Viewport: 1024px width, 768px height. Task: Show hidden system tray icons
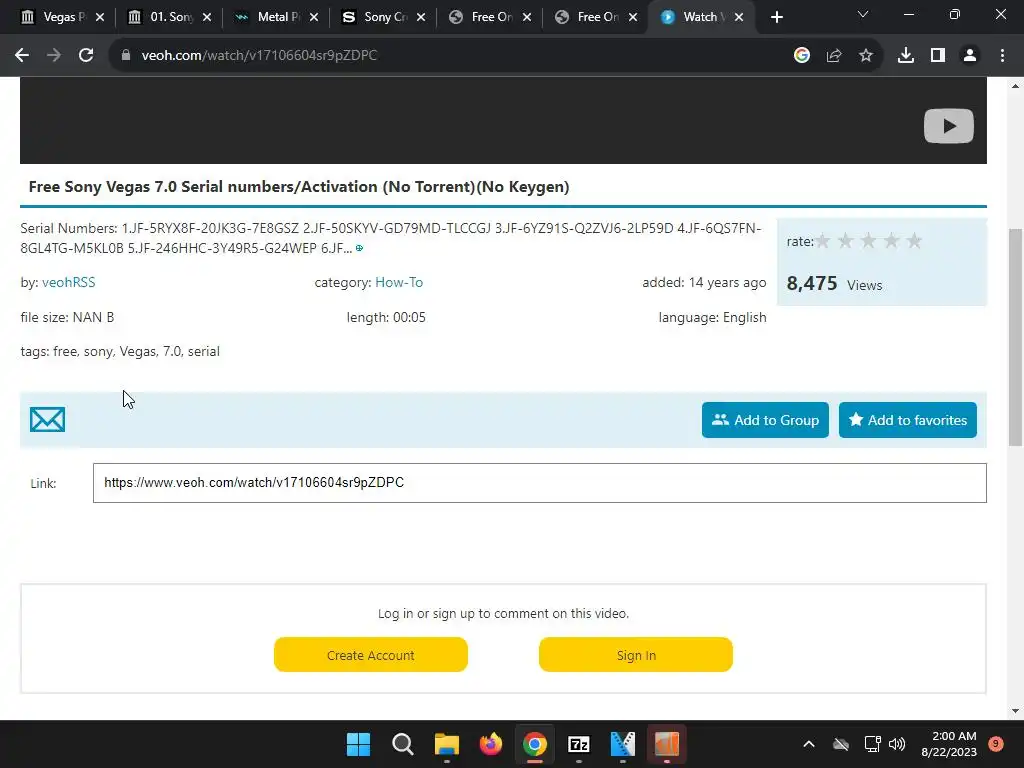[808, 744]
